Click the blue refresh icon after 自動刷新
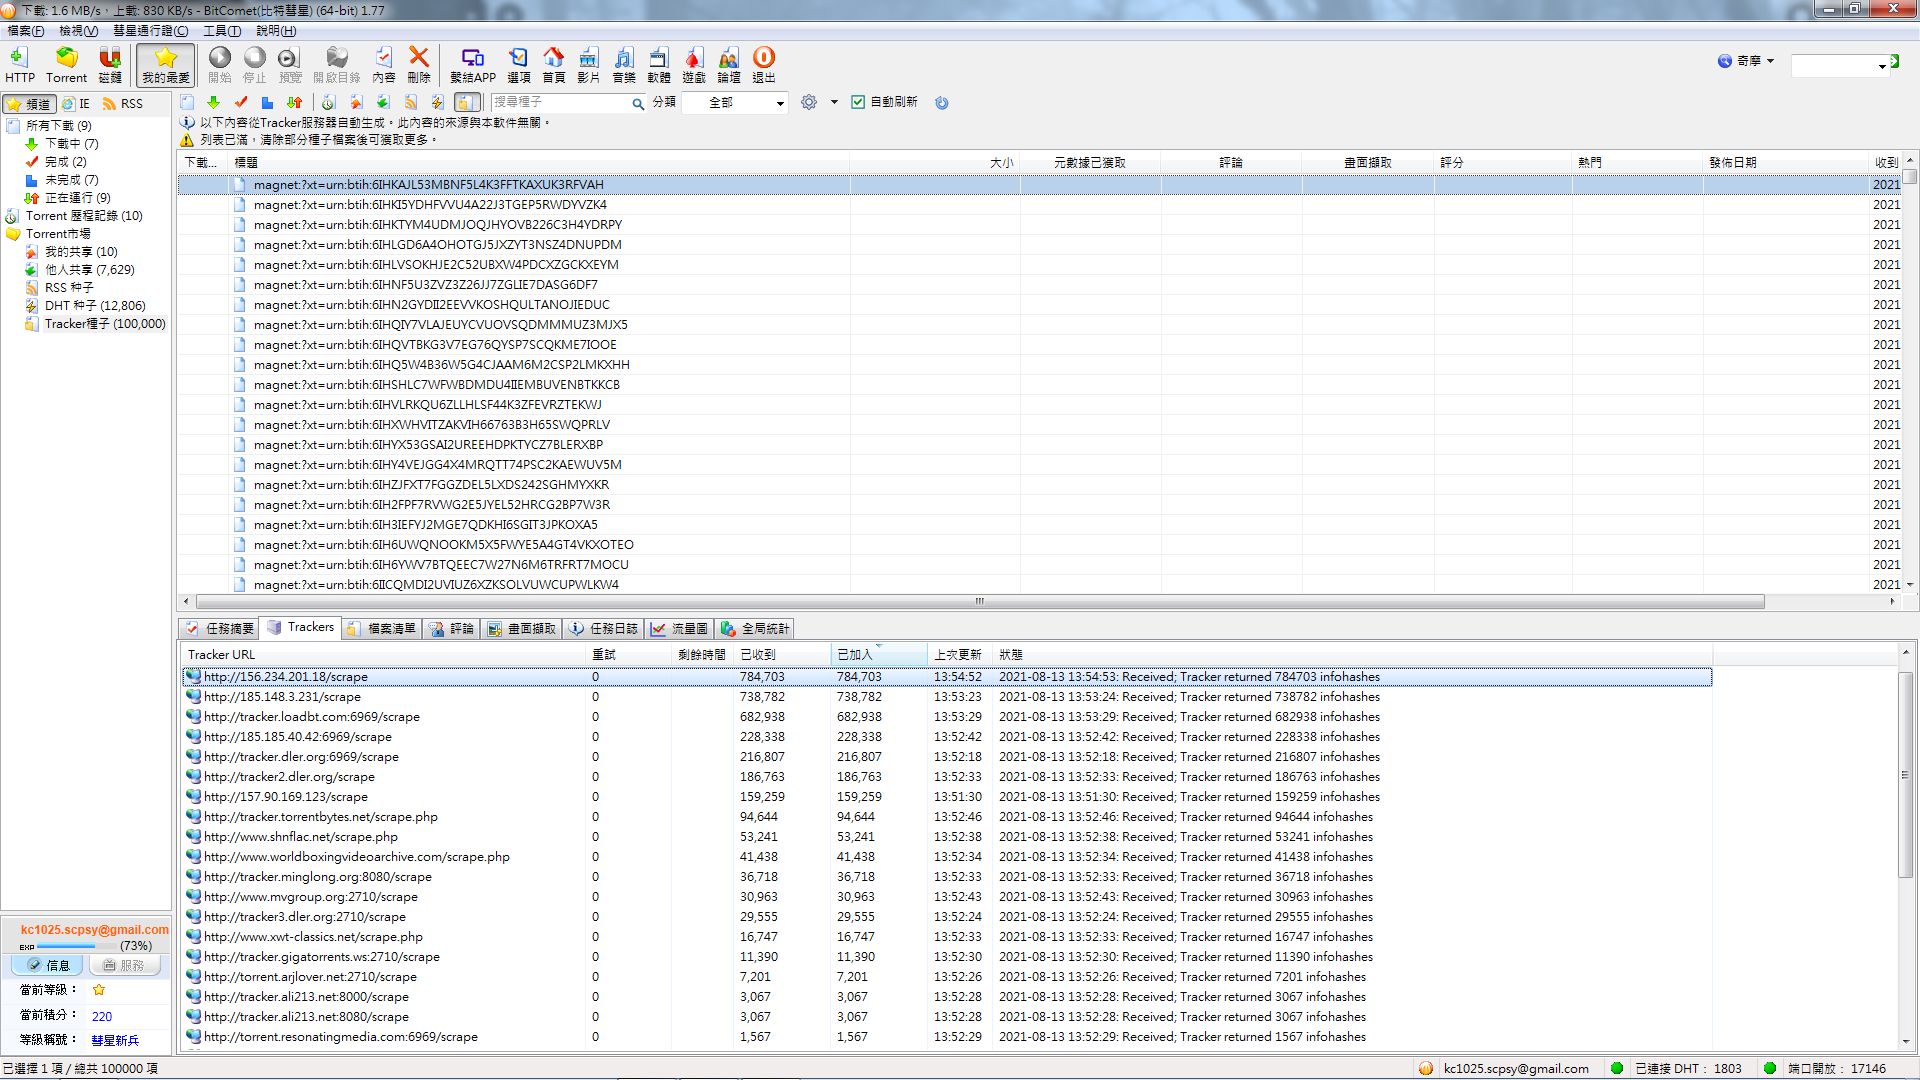 click(942, 102)
